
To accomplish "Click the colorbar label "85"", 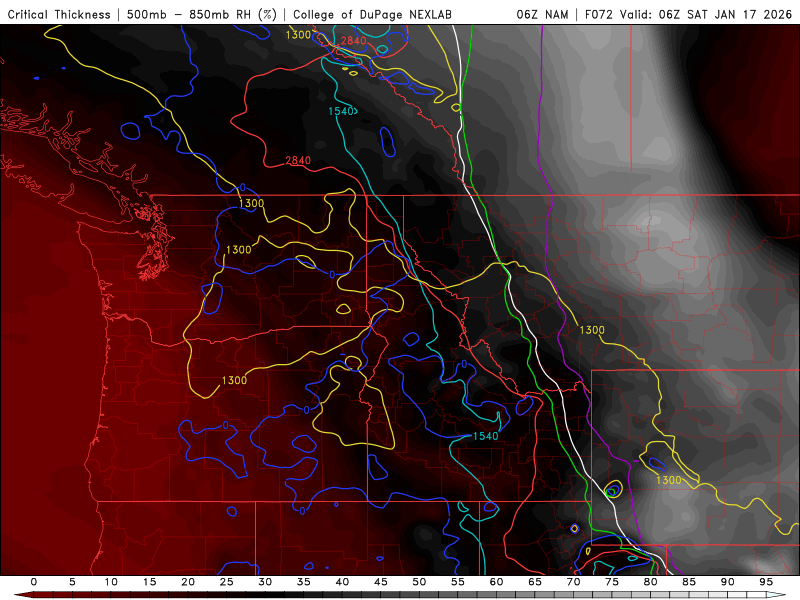I will [x=689, y=582].
